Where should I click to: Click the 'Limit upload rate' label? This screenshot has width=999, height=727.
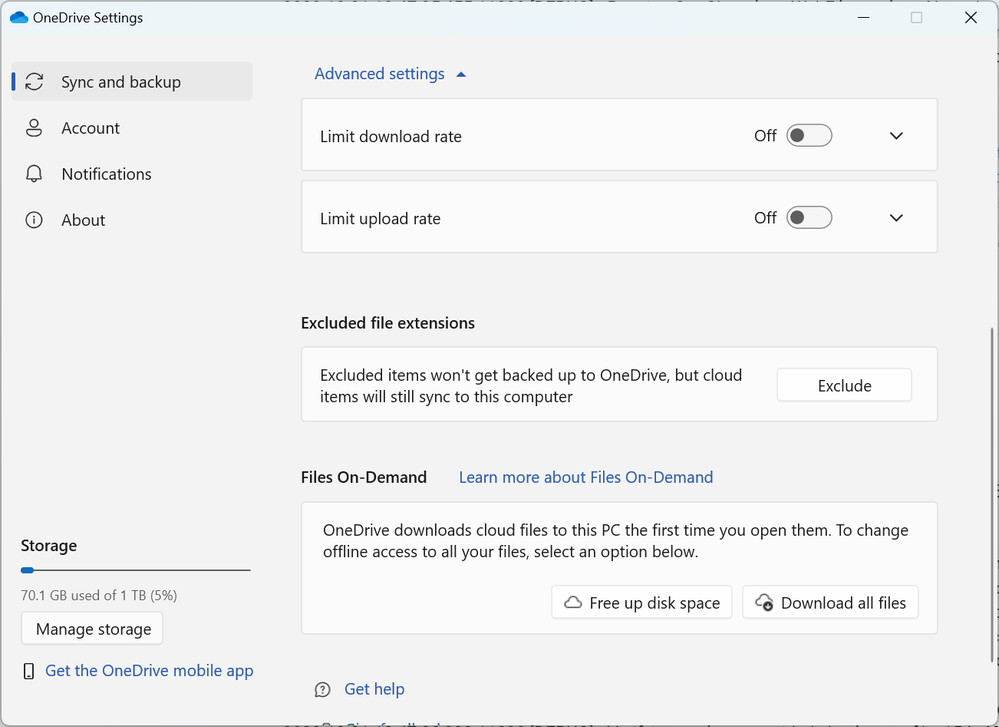pyautogui.click(x=380, y=219)
